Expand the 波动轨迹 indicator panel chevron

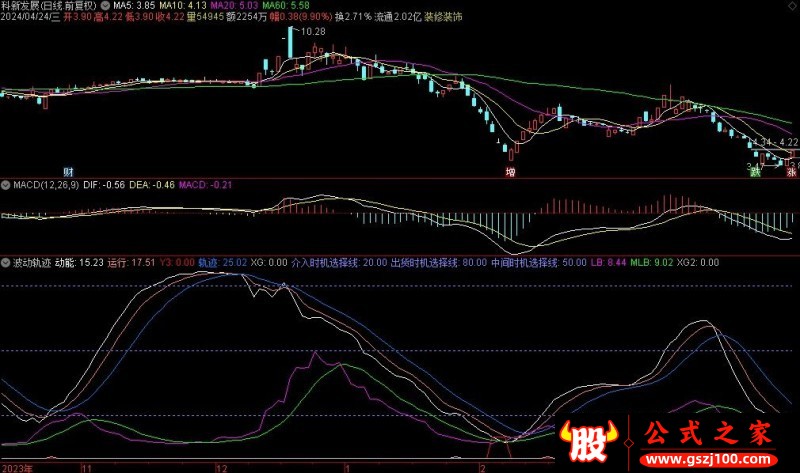[x=6, y=263]
